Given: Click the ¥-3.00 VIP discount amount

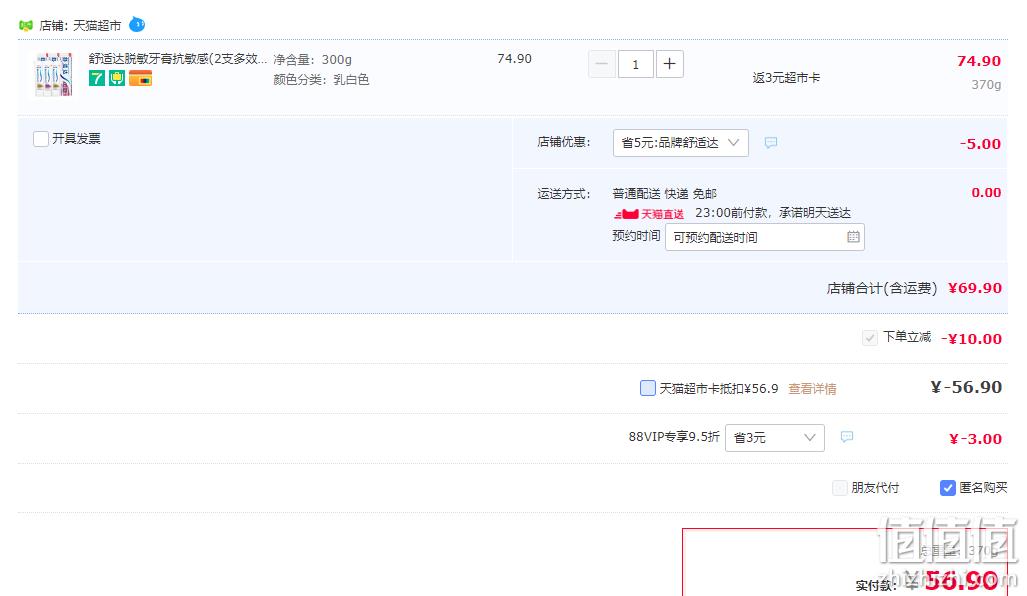Looking at the screenshot, I should click(975, 439).
